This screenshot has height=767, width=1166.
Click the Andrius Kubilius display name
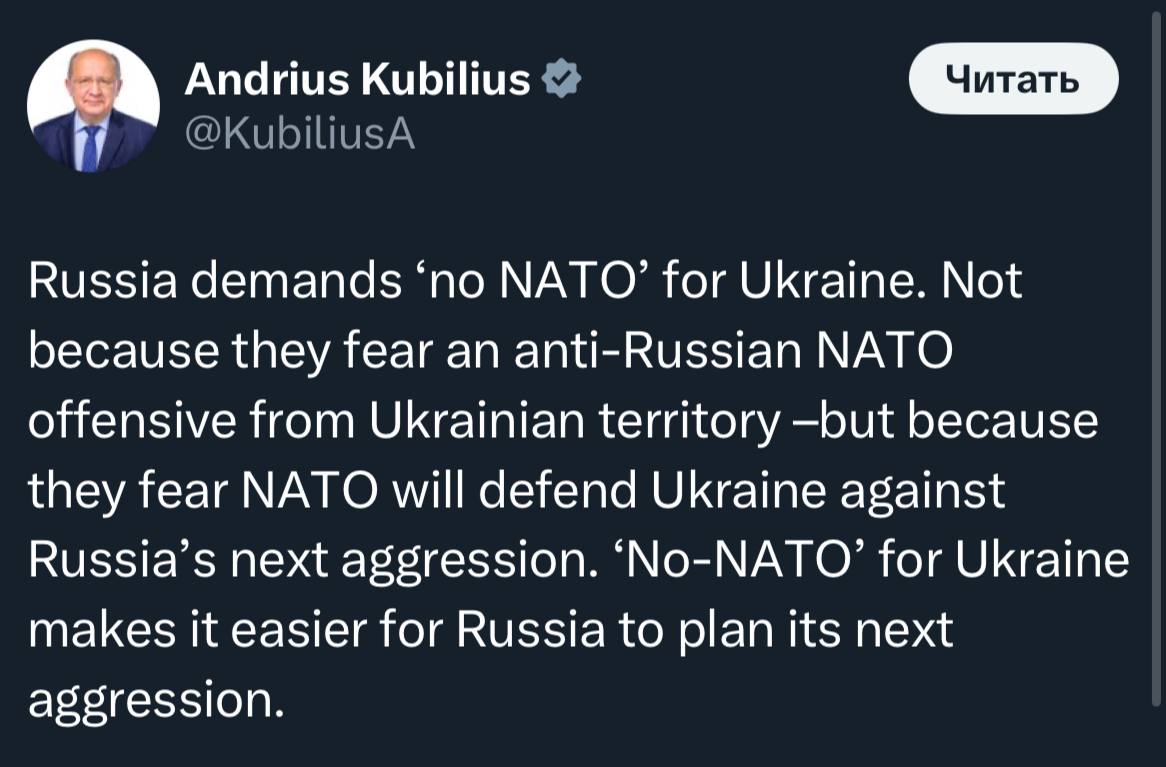(357, 80)
